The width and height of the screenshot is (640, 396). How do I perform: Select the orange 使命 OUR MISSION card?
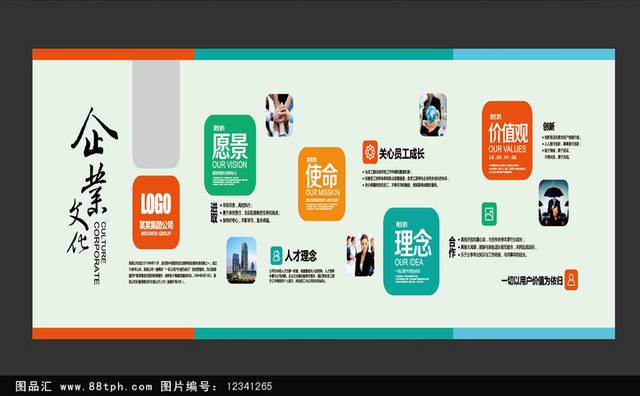coord(322,184)
